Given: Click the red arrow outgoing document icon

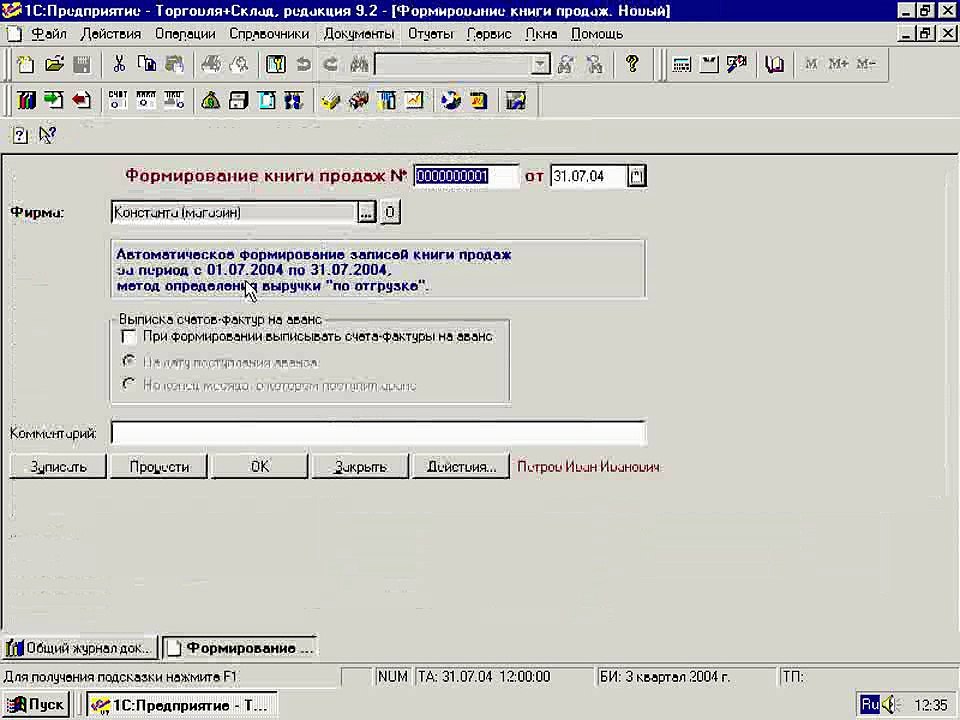Looking at the screenshot, I should tap(81, 100).
